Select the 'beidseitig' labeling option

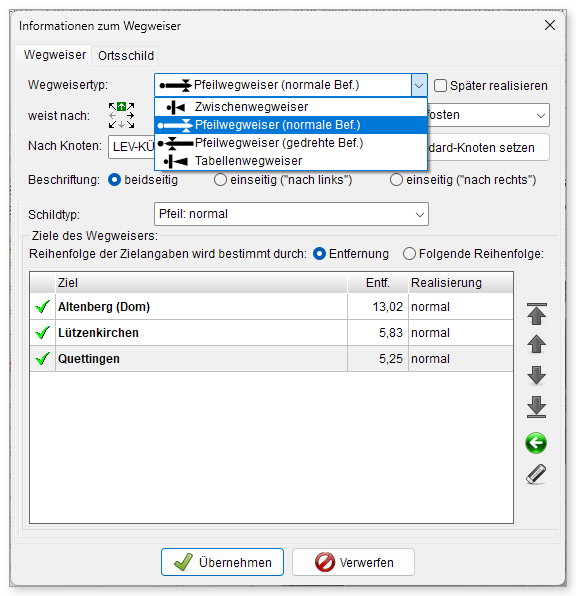click(114, 179)
